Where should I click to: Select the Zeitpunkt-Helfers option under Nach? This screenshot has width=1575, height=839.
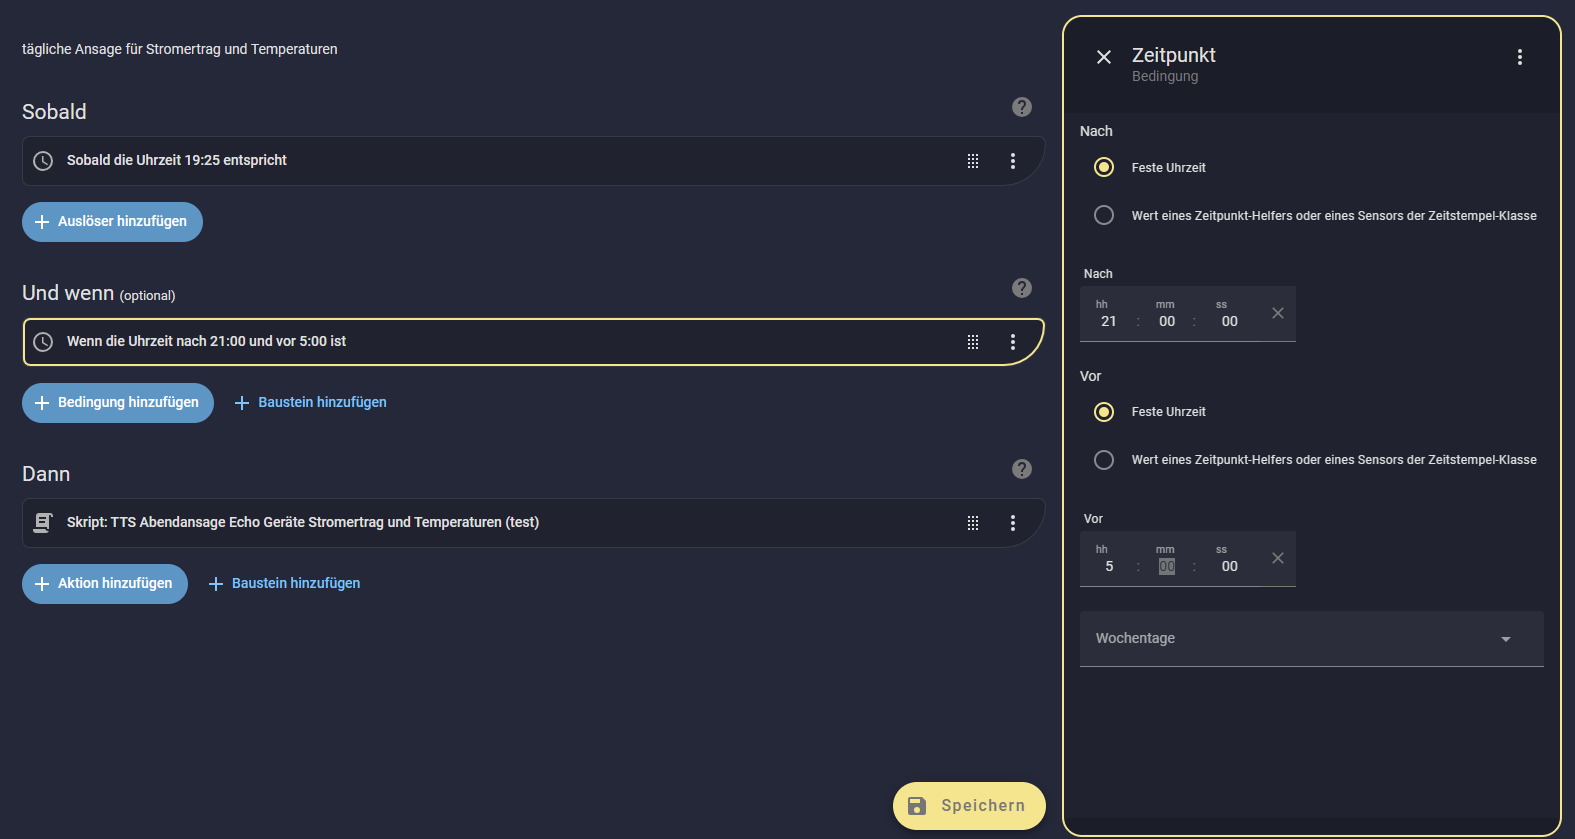[x=1104, y=215]
